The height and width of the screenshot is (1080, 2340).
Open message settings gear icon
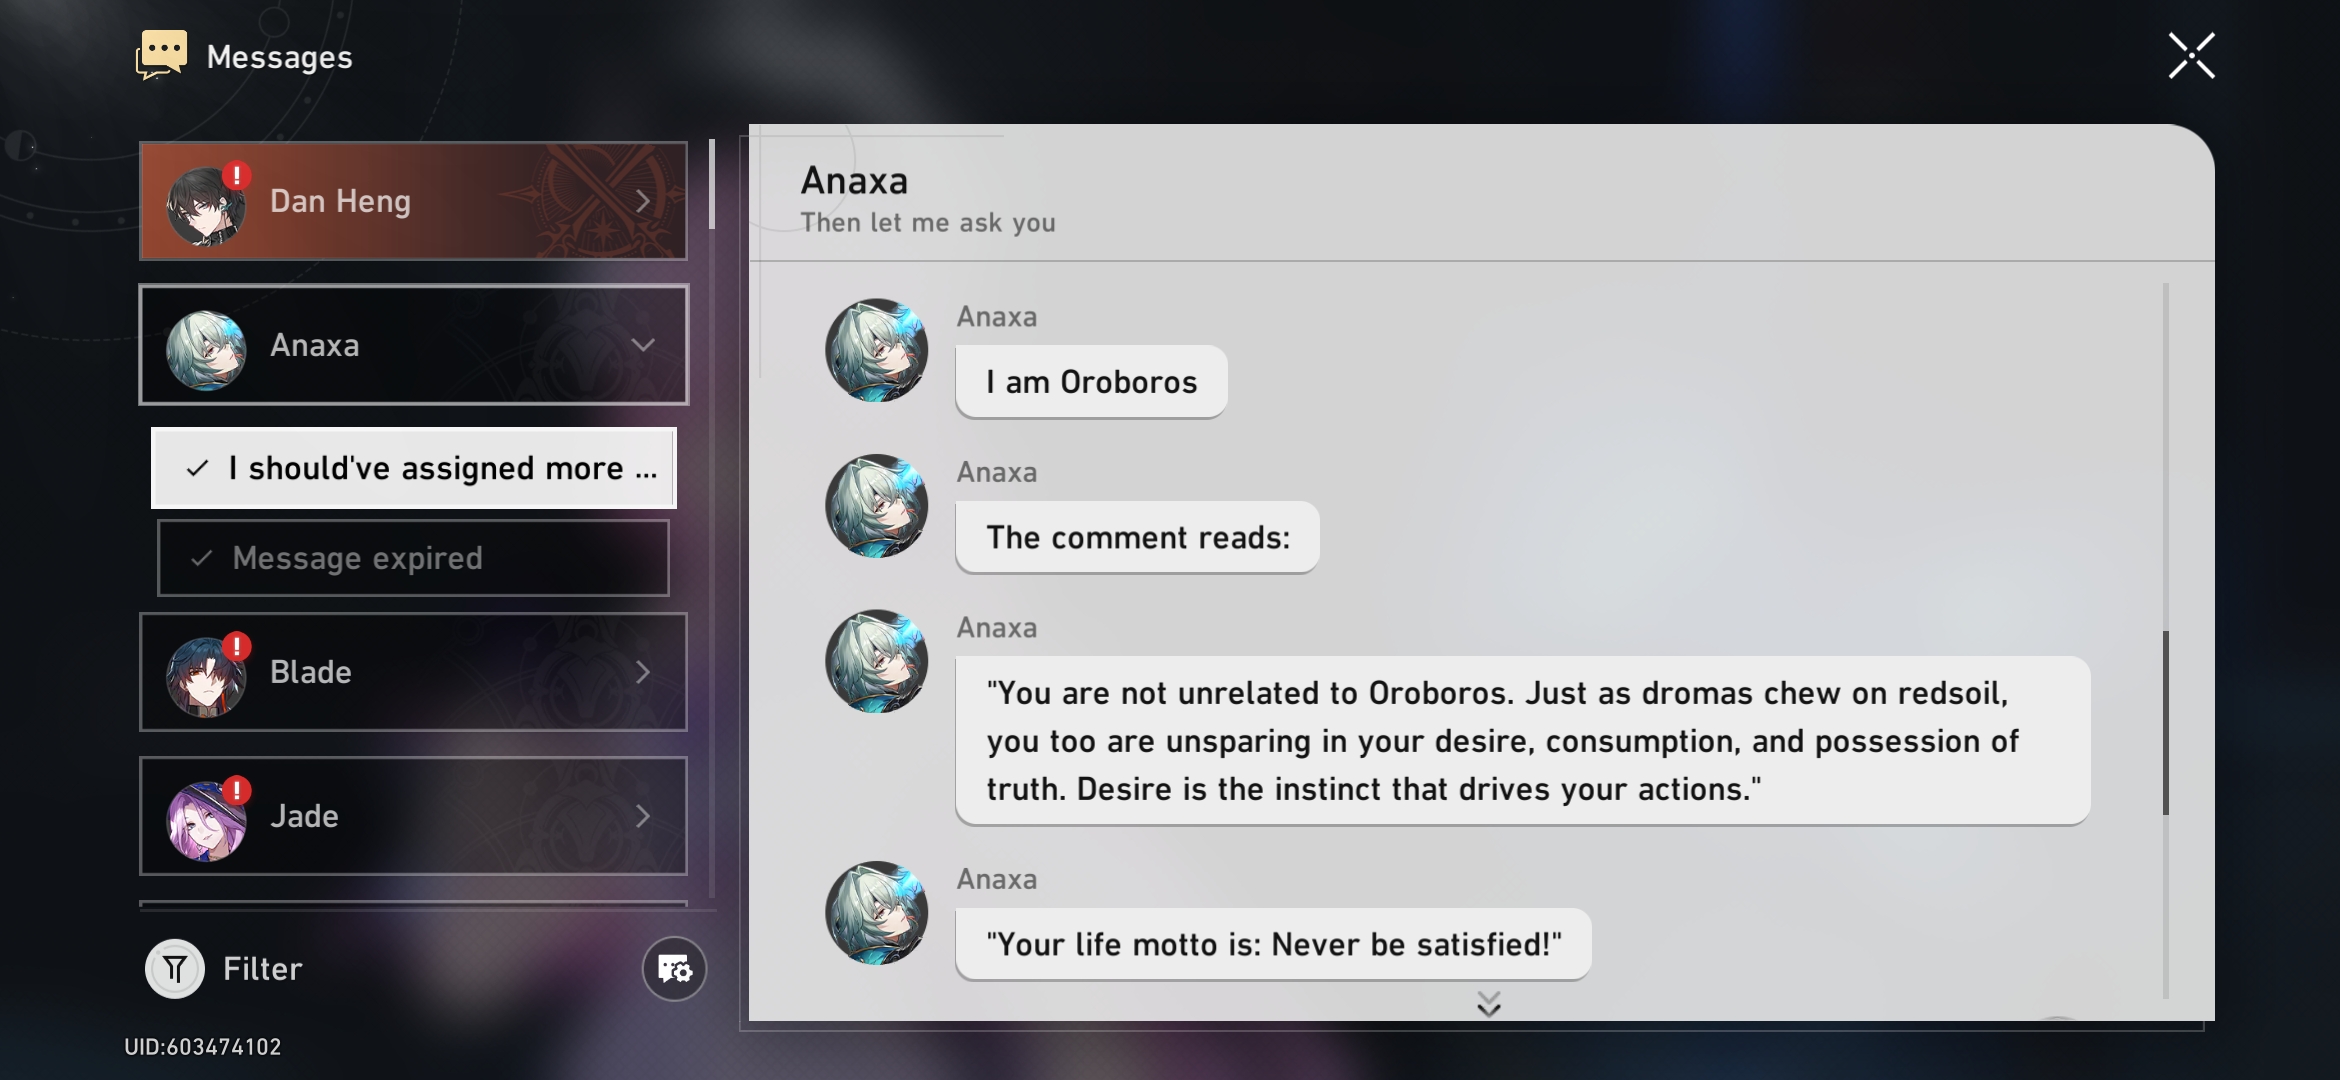(x=674, y=968)
